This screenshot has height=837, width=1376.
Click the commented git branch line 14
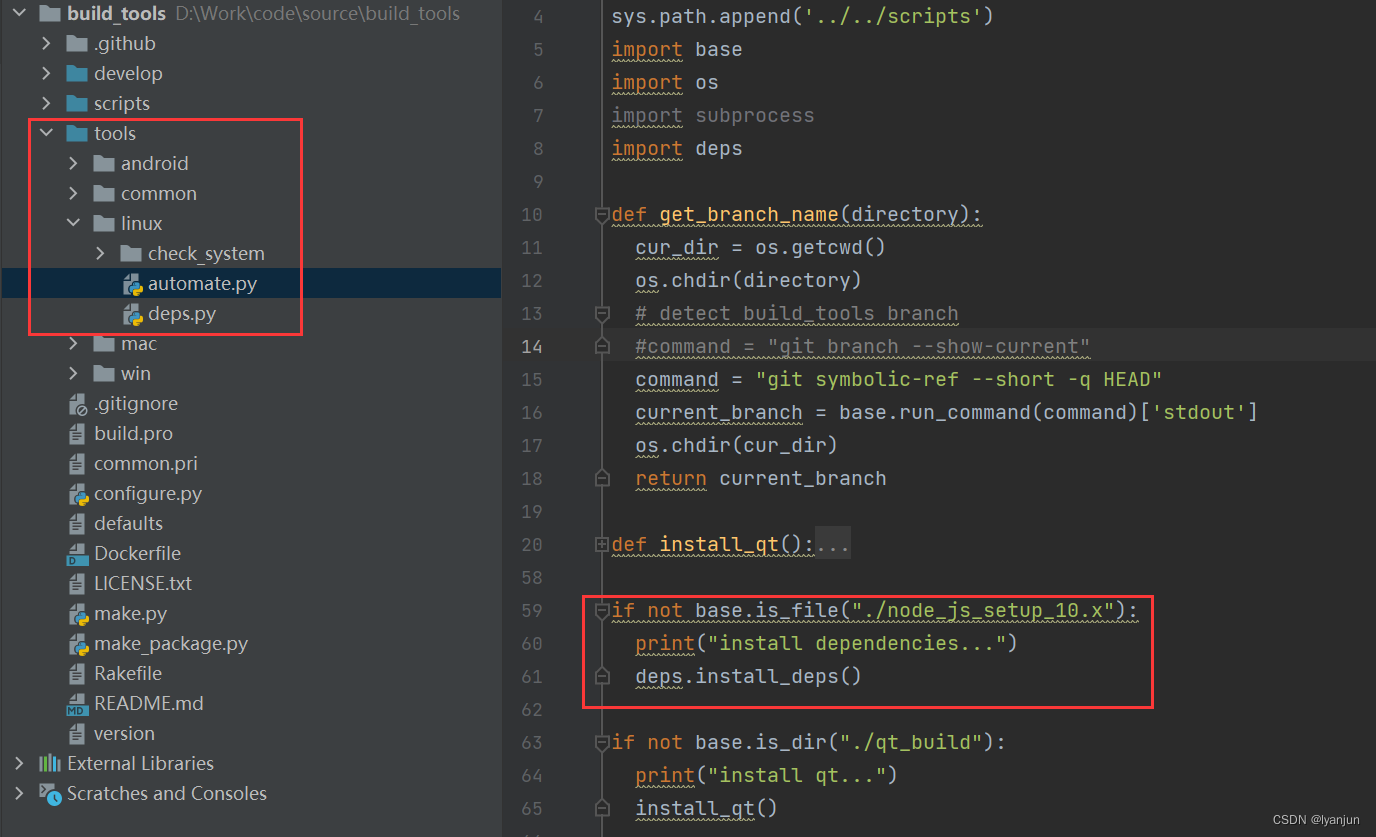(x=863, y=346)
